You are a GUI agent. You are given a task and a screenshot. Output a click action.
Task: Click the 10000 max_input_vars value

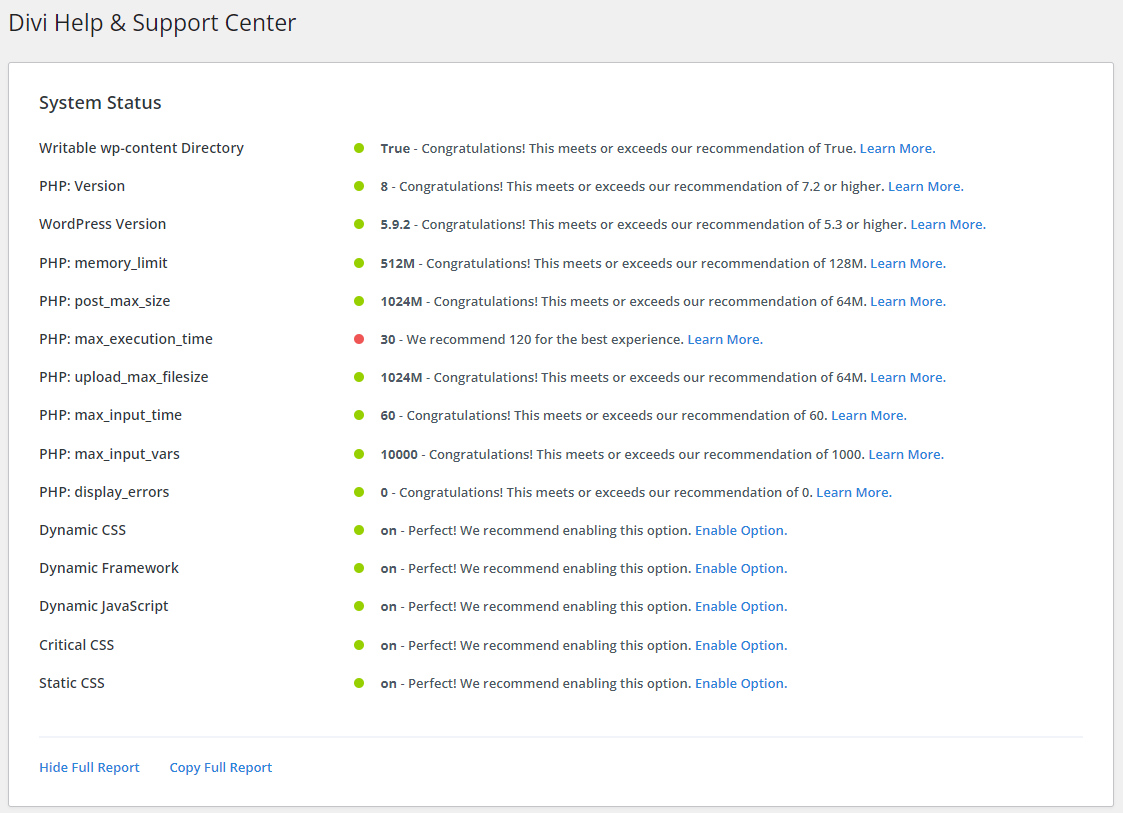399,454
